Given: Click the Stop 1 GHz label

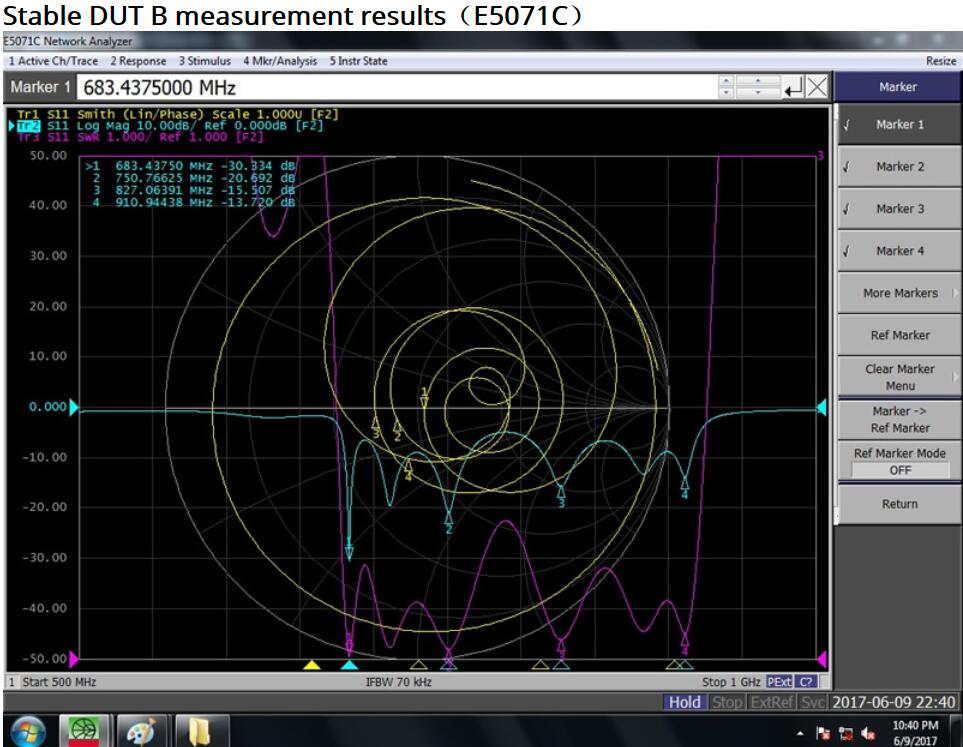Looking at the screenshot, I should point(731,682).
